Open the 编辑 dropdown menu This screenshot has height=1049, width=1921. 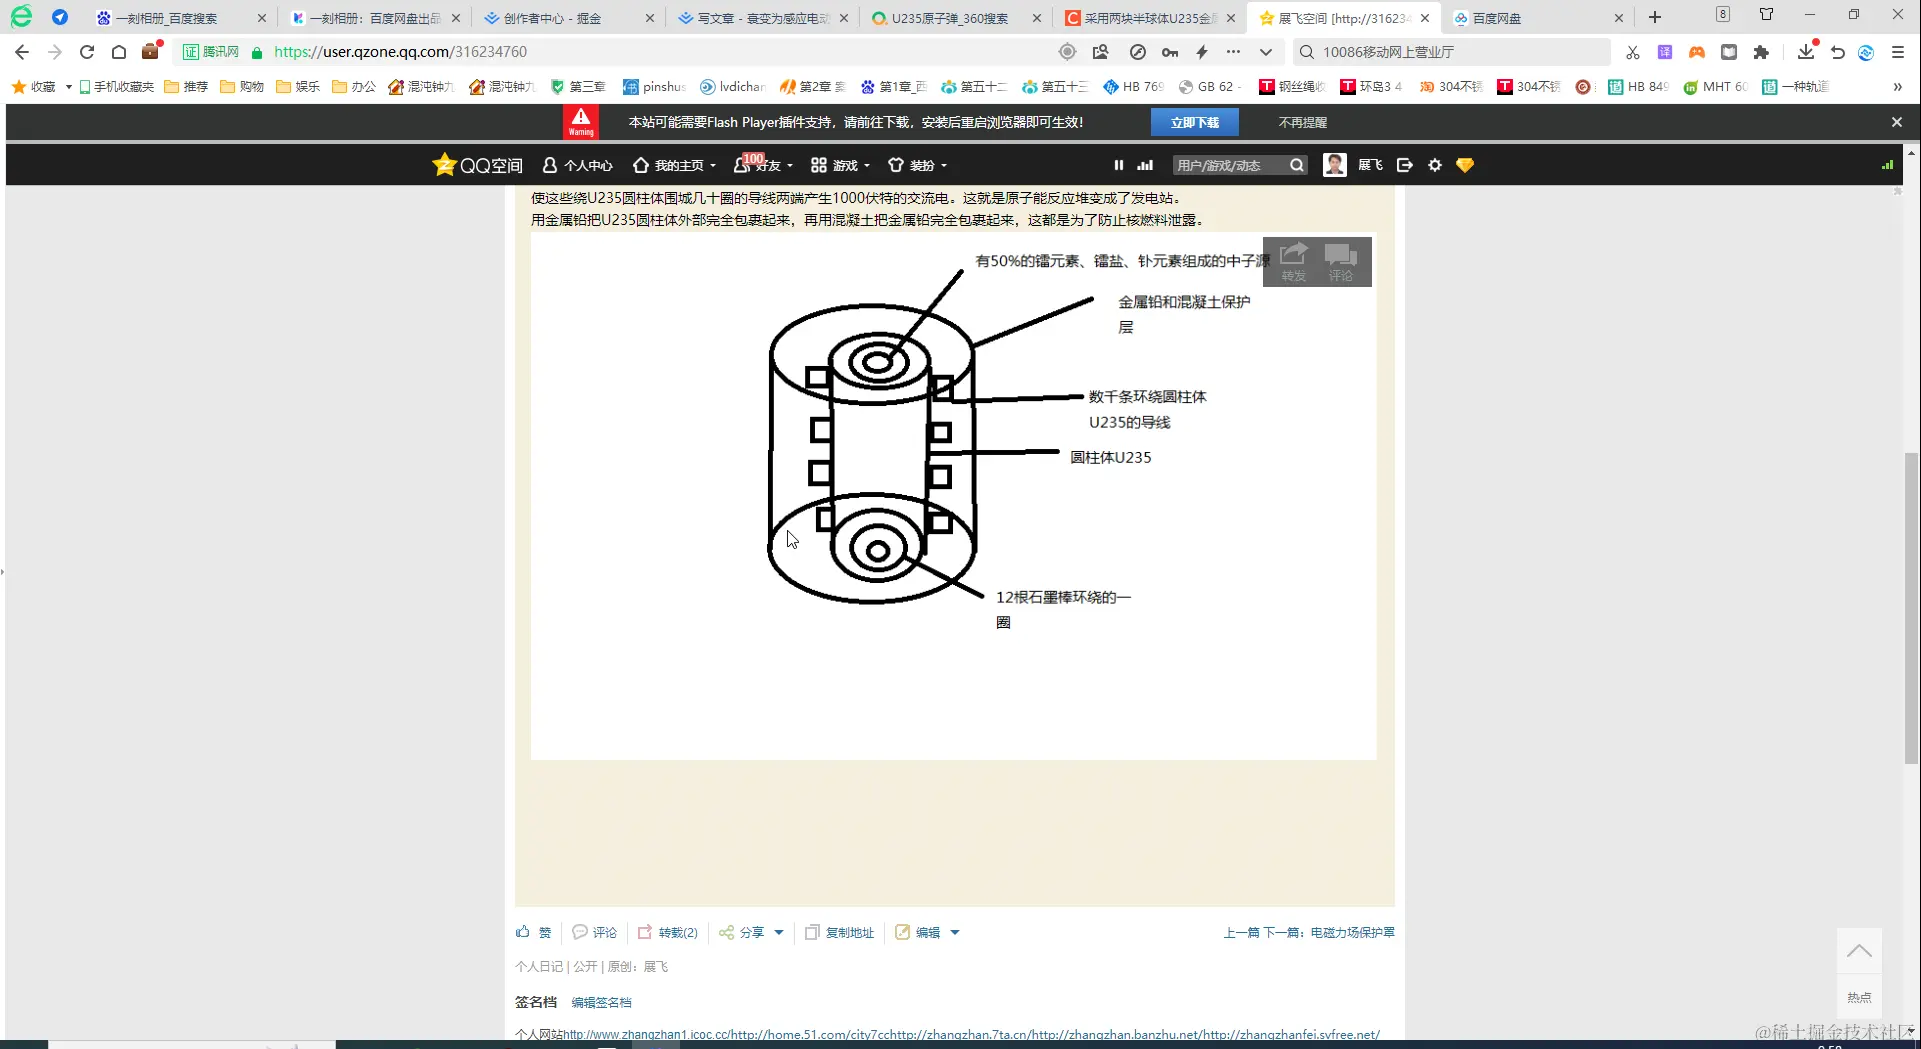(953, 932)
